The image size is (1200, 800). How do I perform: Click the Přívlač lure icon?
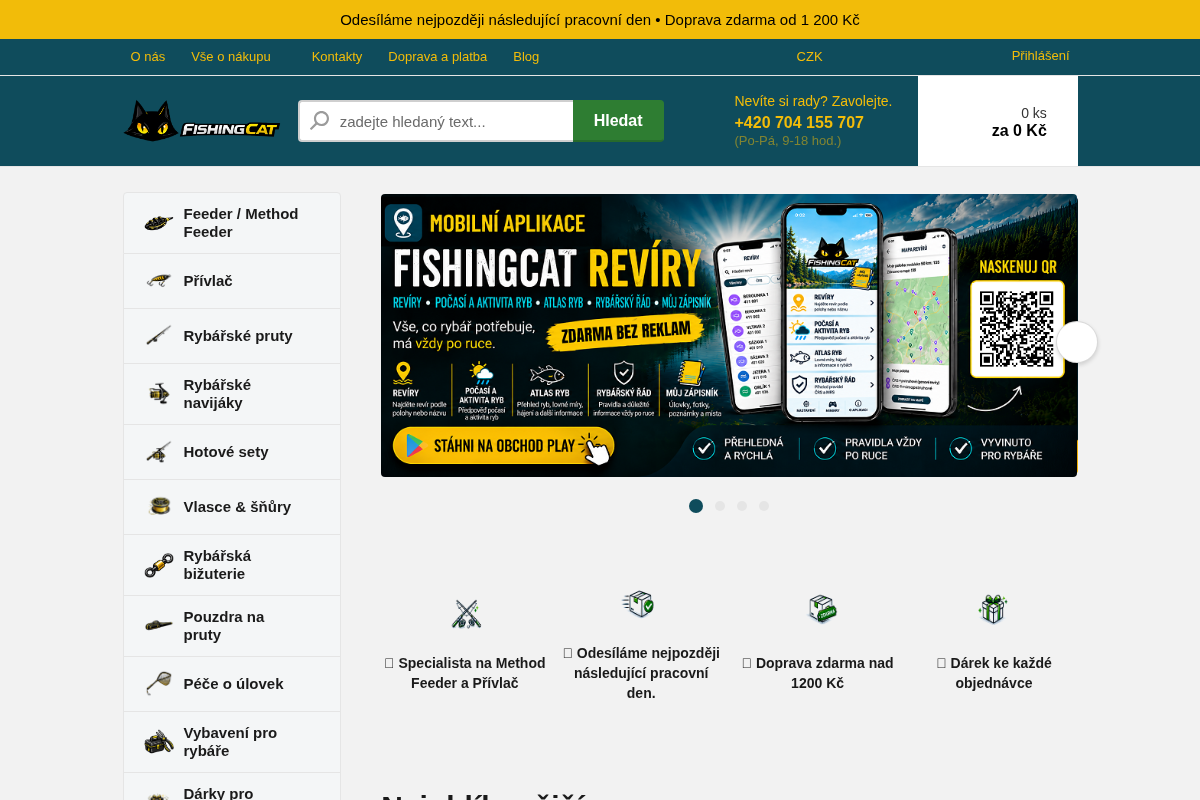[x=158, y=281]
